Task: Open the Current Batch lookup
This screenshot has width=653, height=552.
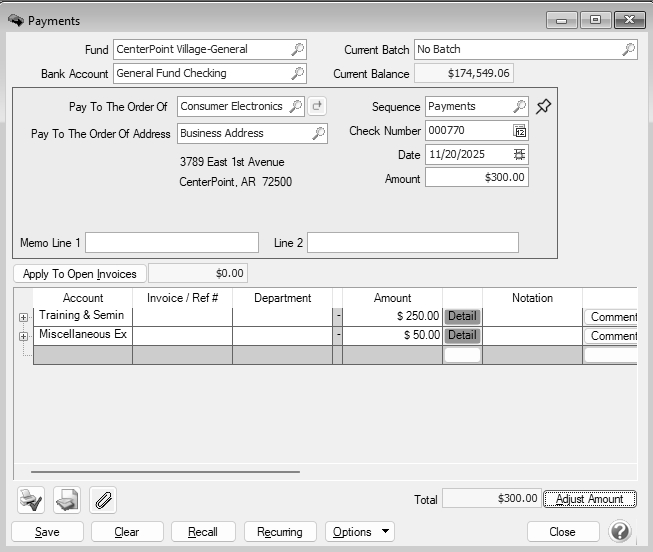Action: (x=628, y=49)
